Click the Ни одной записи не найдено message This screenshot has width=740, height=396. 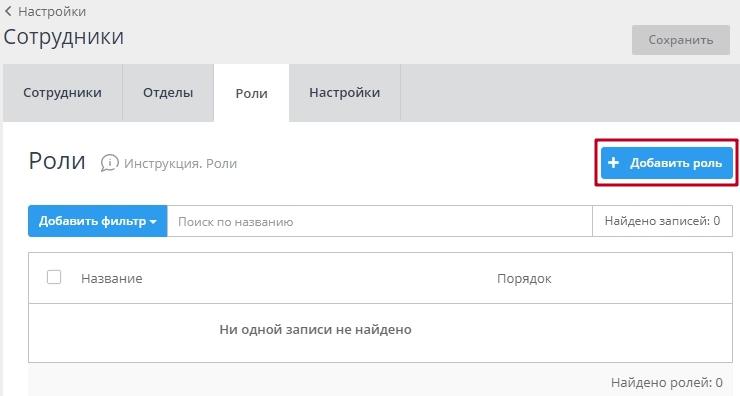point(315,329)
